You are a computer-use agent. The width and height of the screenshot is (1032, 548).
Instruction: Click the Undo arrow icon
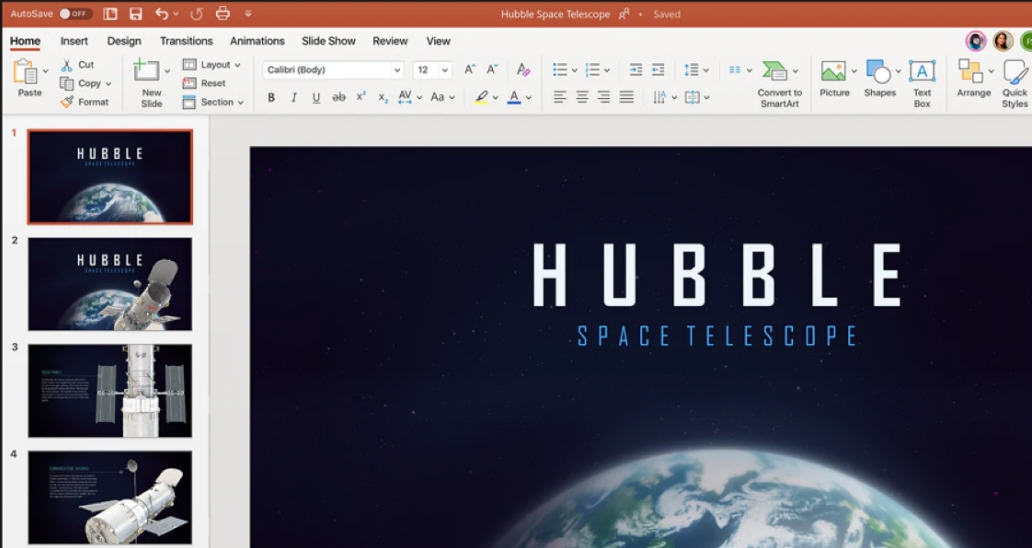point(162,14)
